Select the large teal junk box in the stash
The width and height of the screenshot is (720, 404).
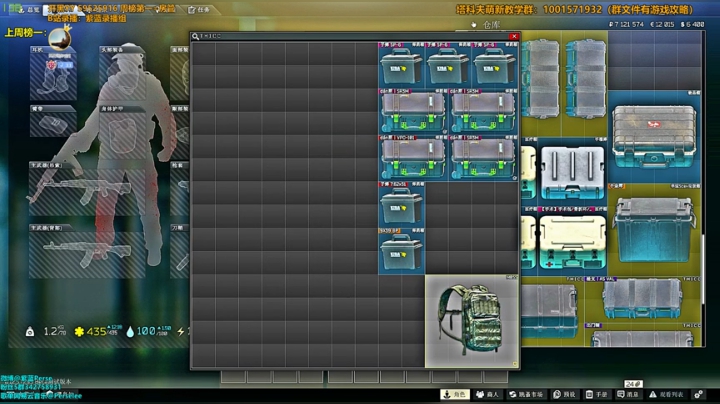tap(654, 230)
